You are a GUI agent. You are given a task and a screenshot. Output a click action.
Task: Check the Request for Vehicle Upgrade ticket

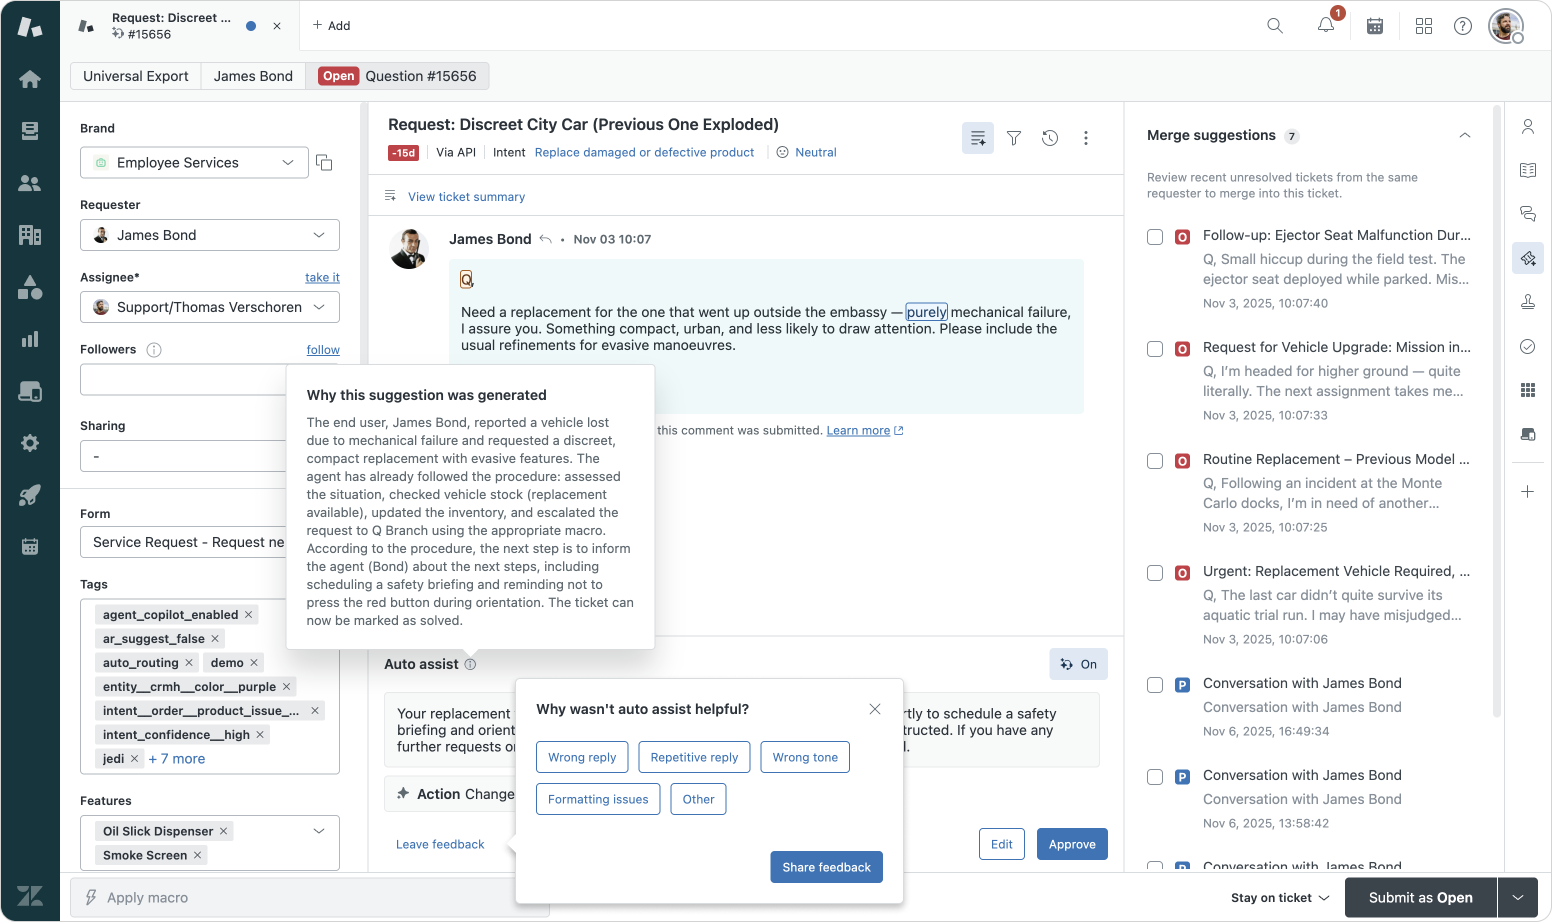coord(1155,349)
